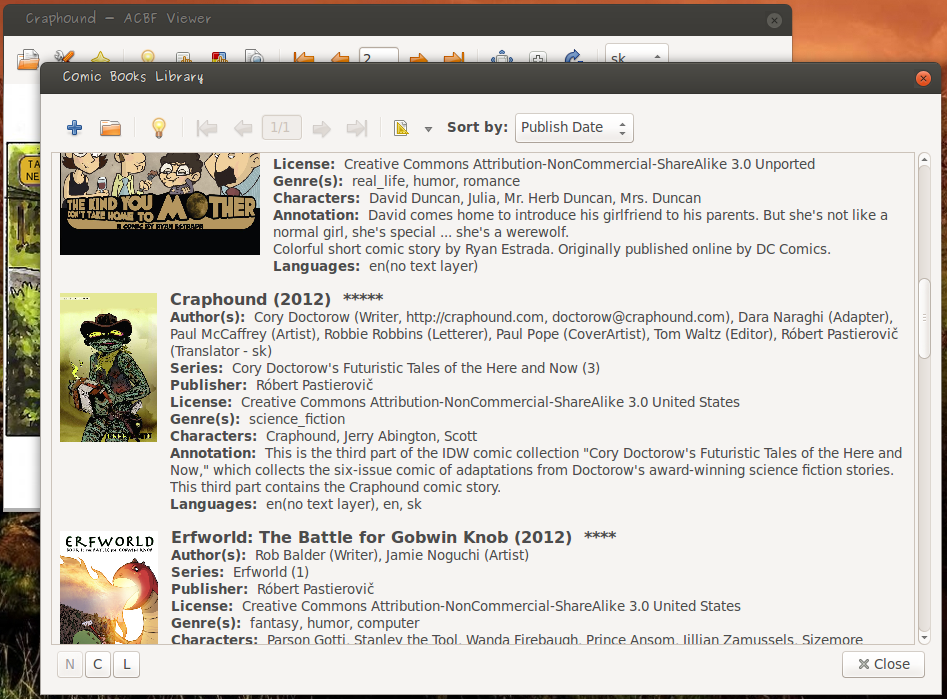947x699 pixels.
Task: Open the Sort by Publish Date combo box
Action: pos(574,127)
